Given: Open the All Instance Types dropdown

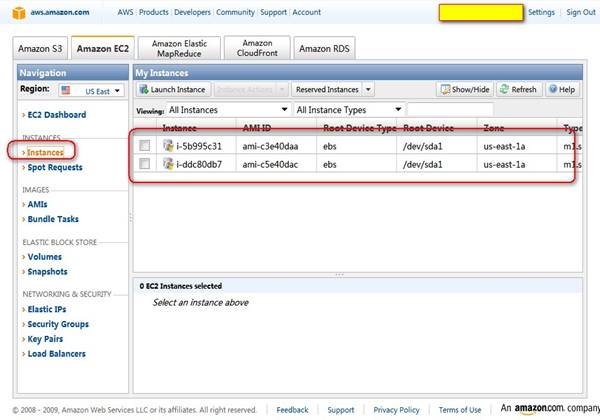Looking at the screenshot, I should 349,109.
